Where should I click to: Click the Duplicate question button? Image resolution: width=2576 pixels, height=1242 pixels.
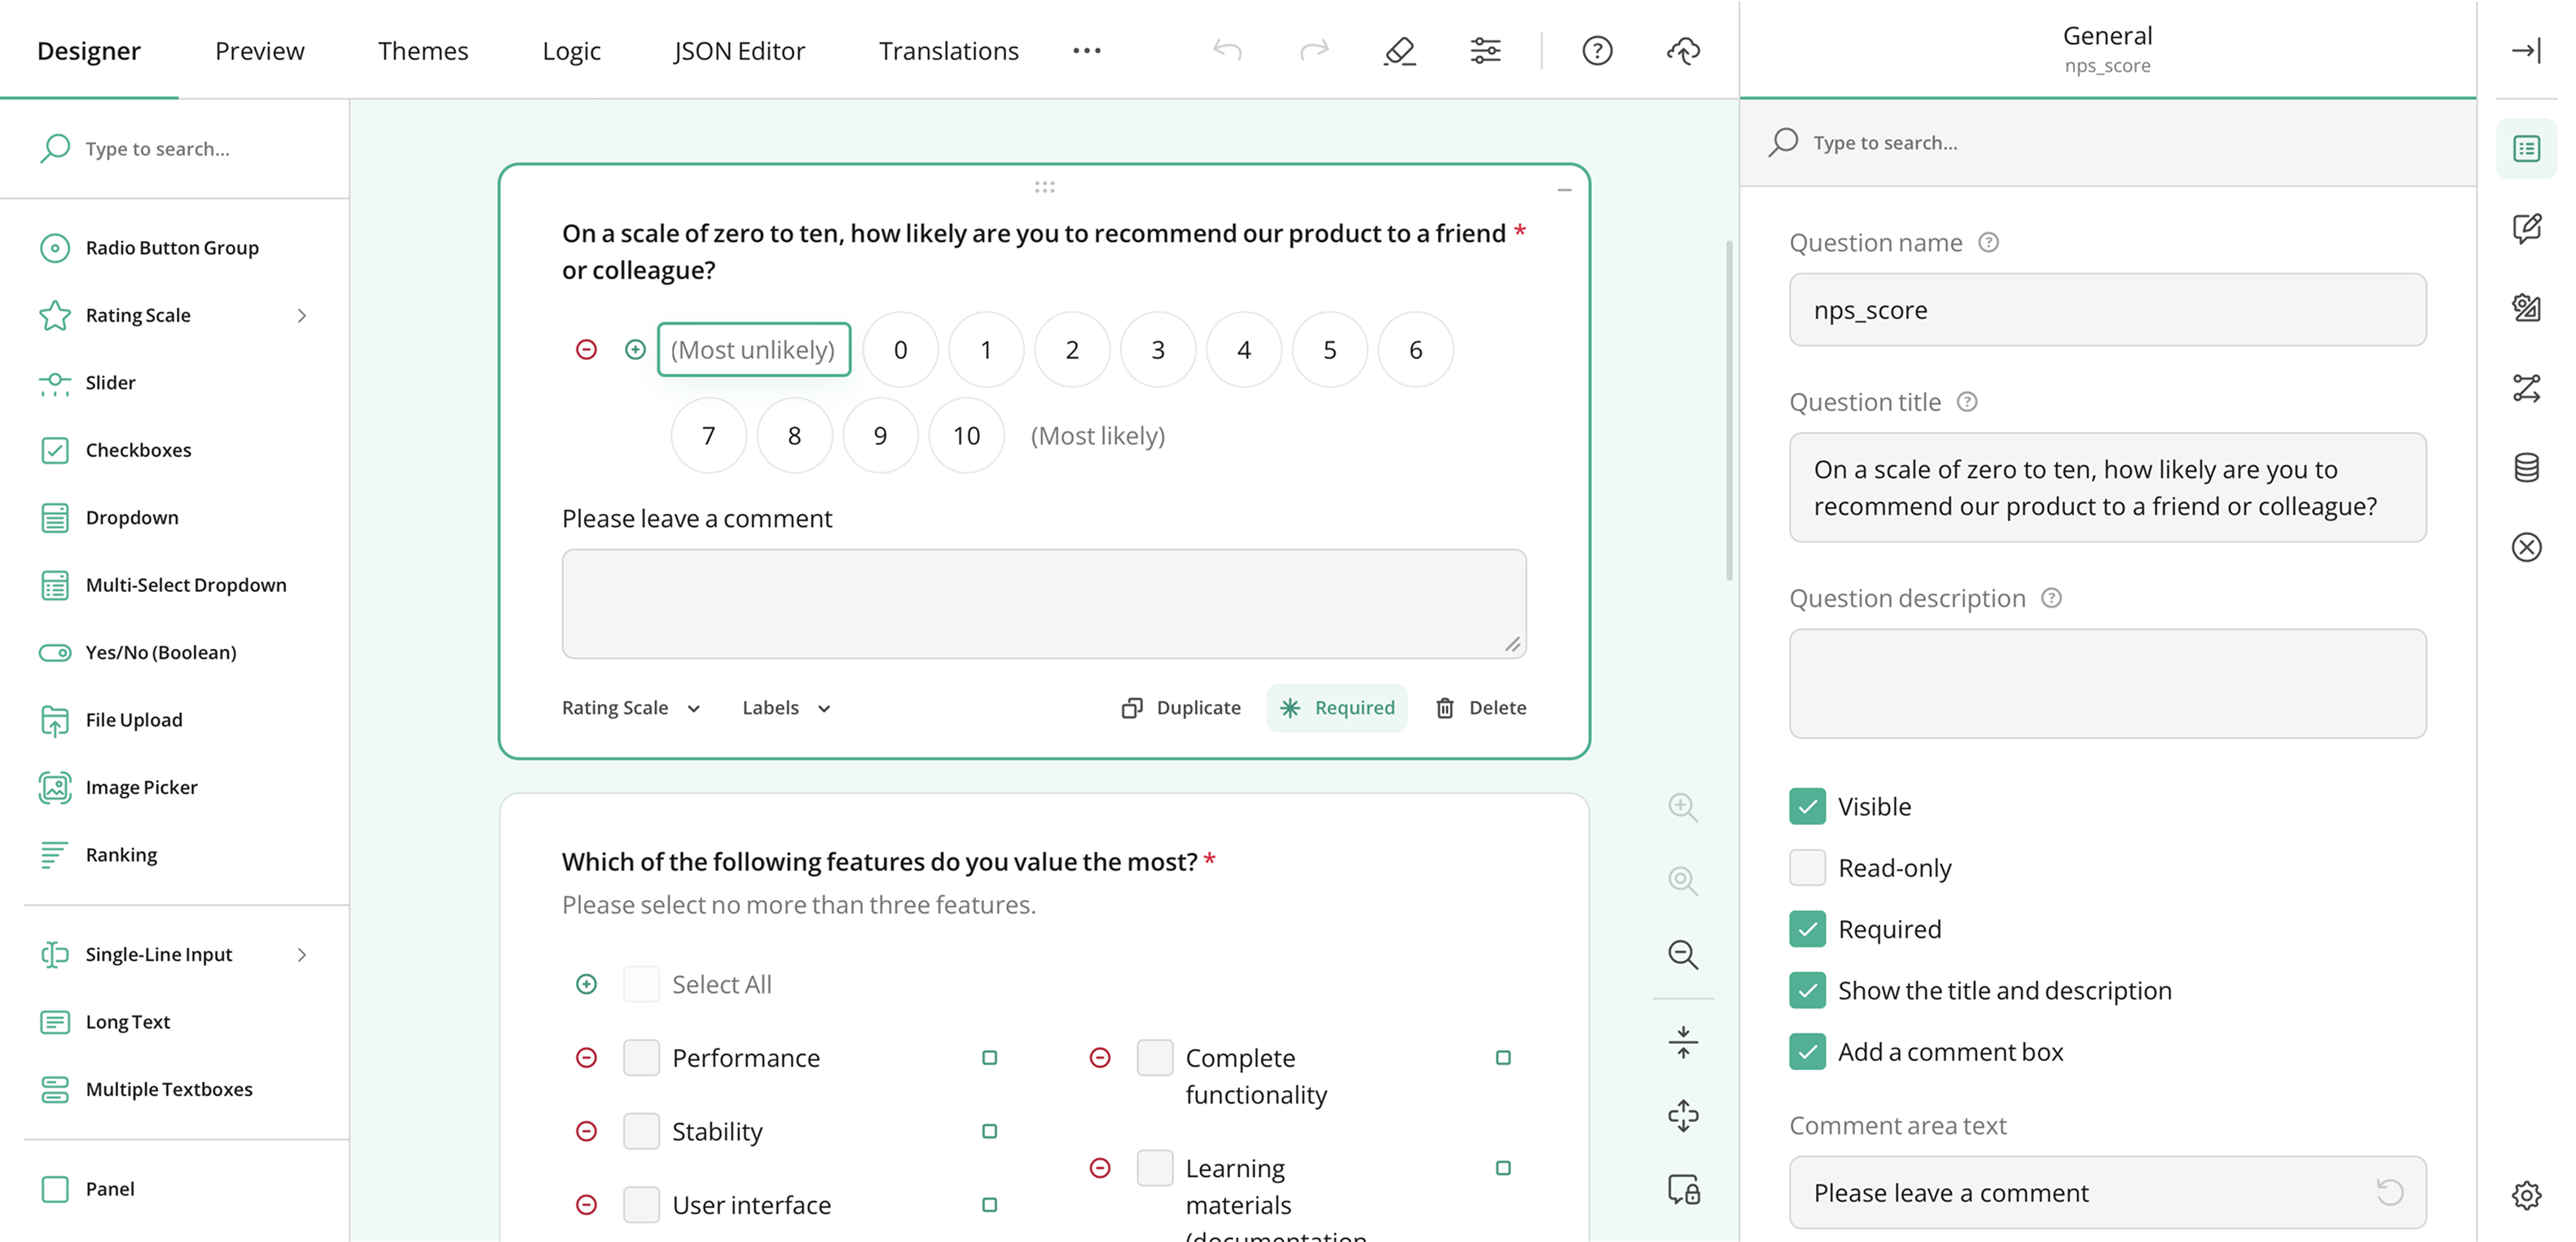coord(1182,707)
